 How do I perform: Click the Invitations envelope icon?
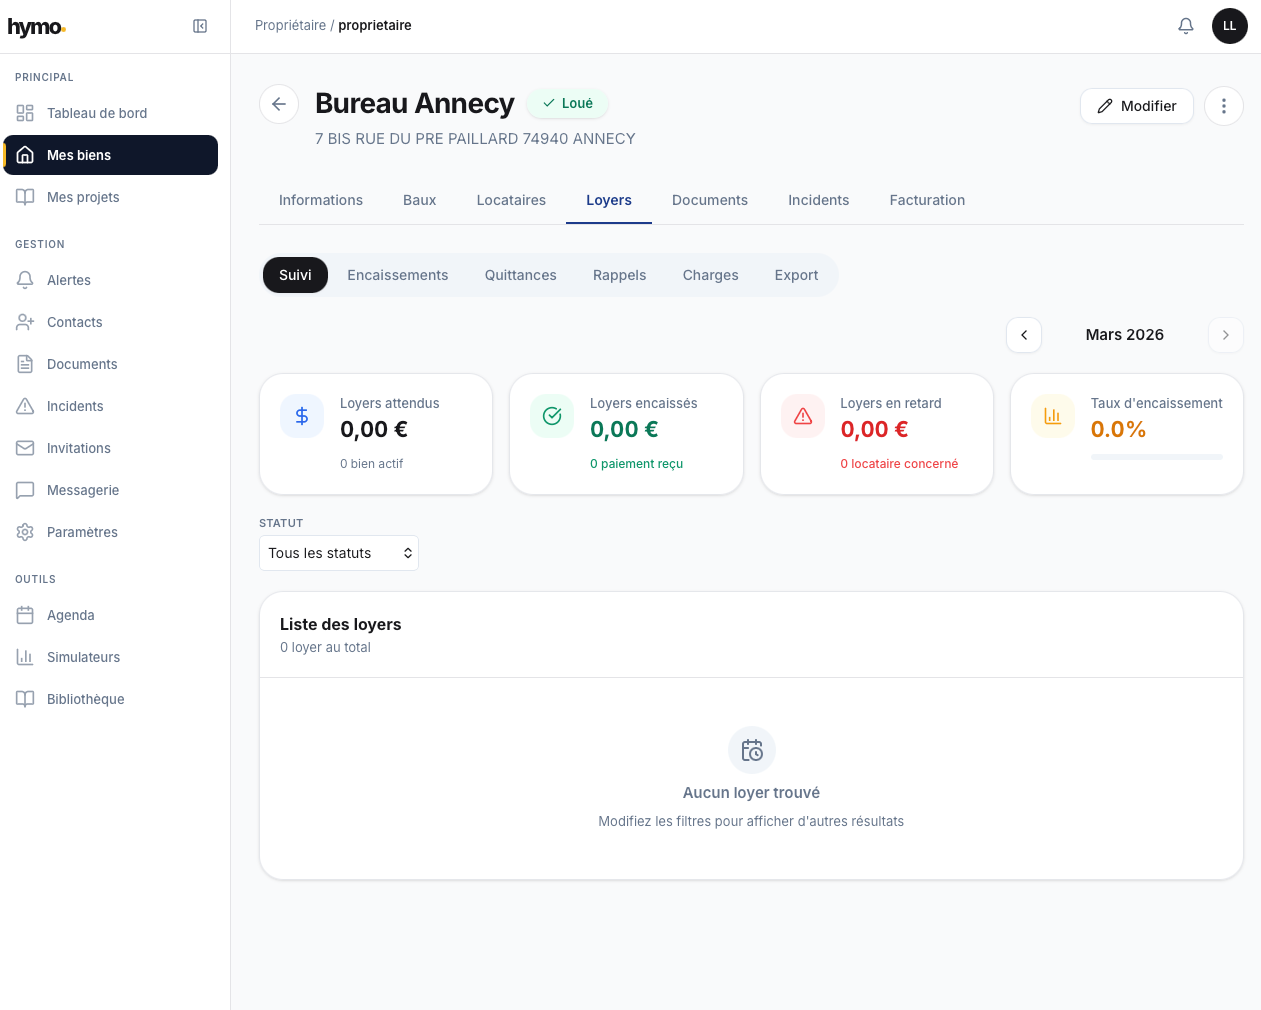tap(26, 448)
